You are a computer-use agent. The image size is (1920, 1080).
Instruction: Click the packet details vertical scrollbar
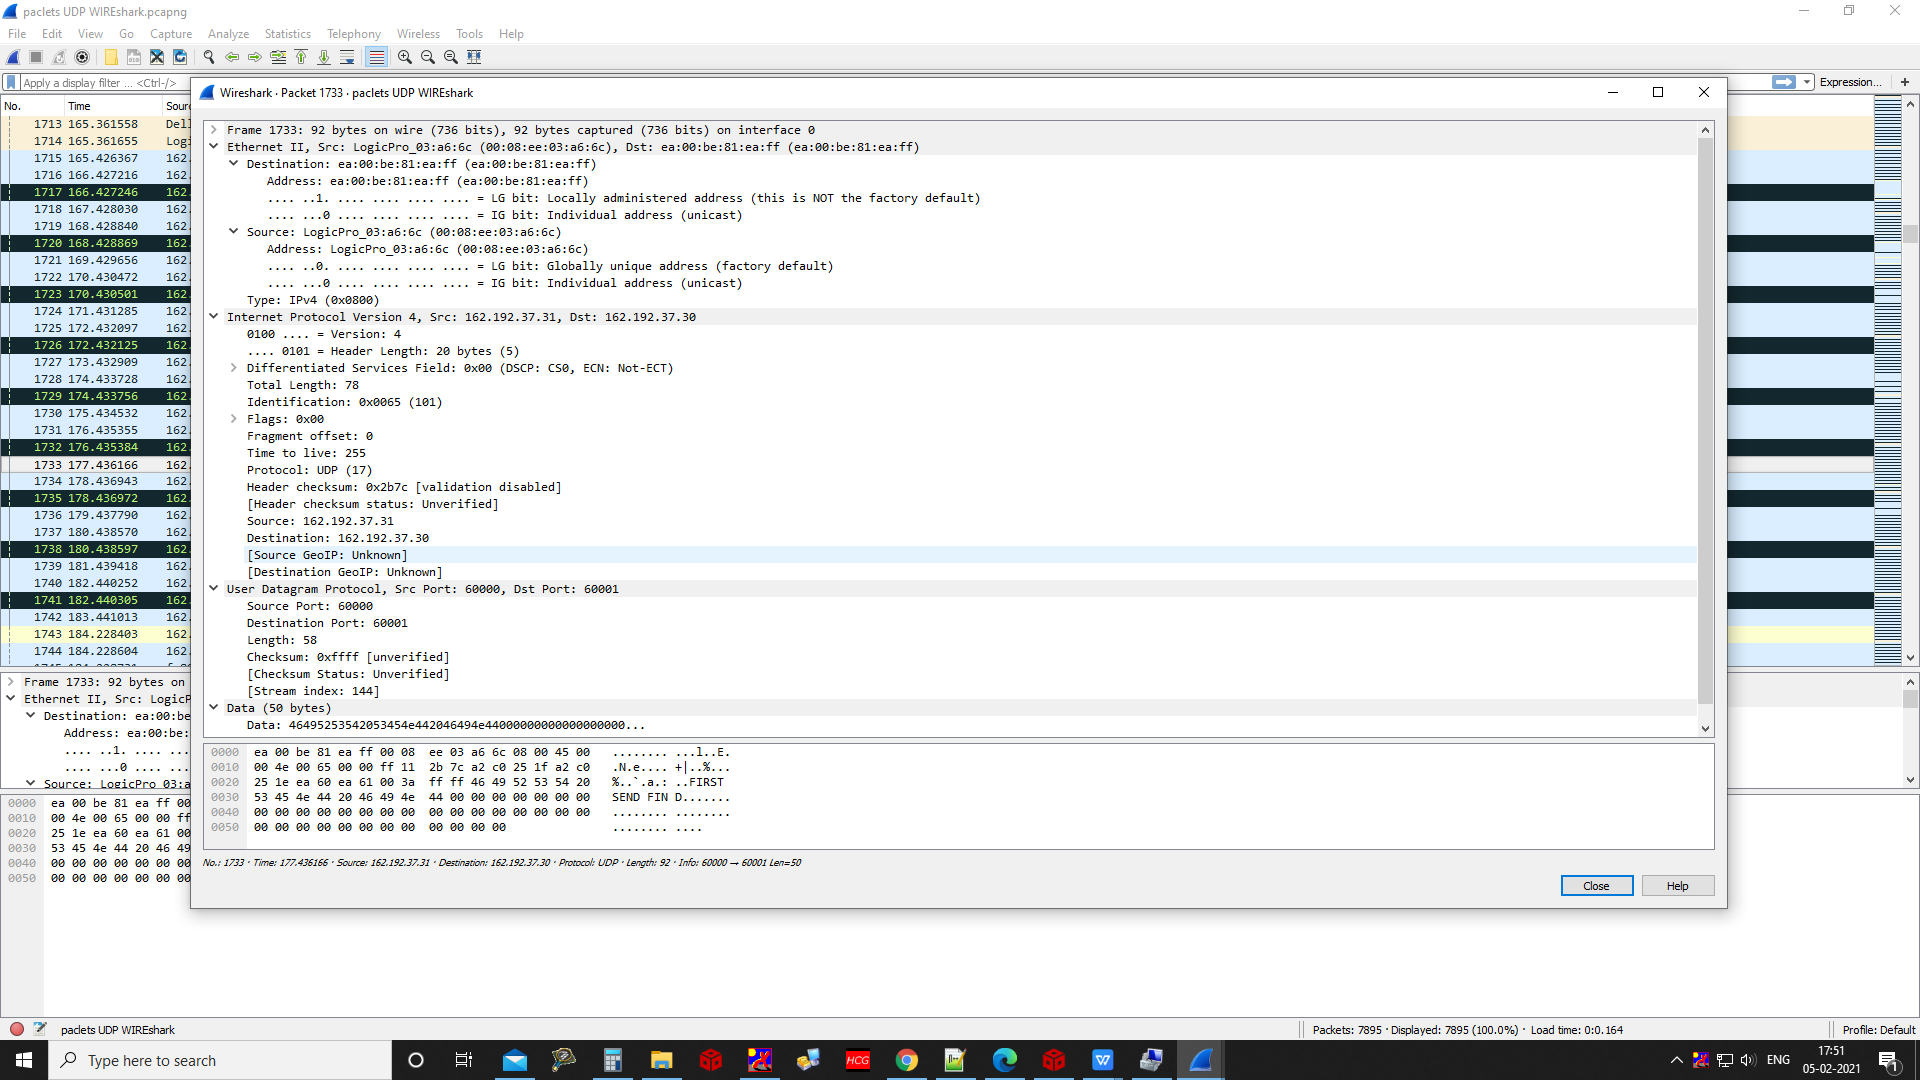1705,420
